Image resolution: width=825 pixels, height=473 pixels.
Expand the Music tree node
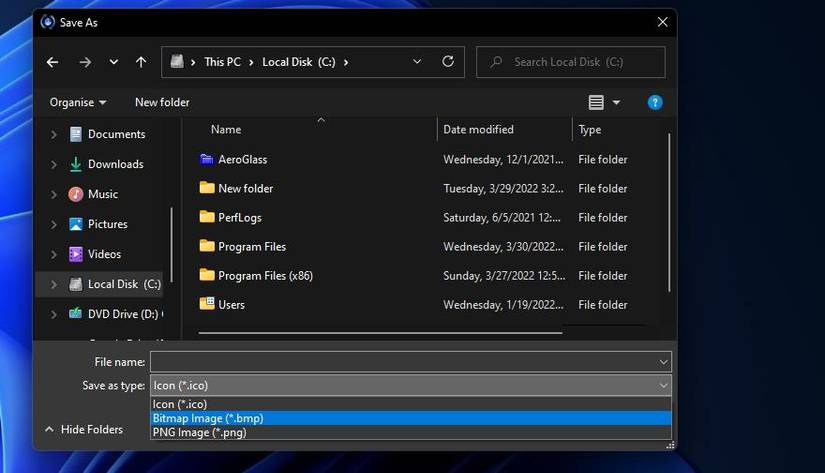coord(53,195)
